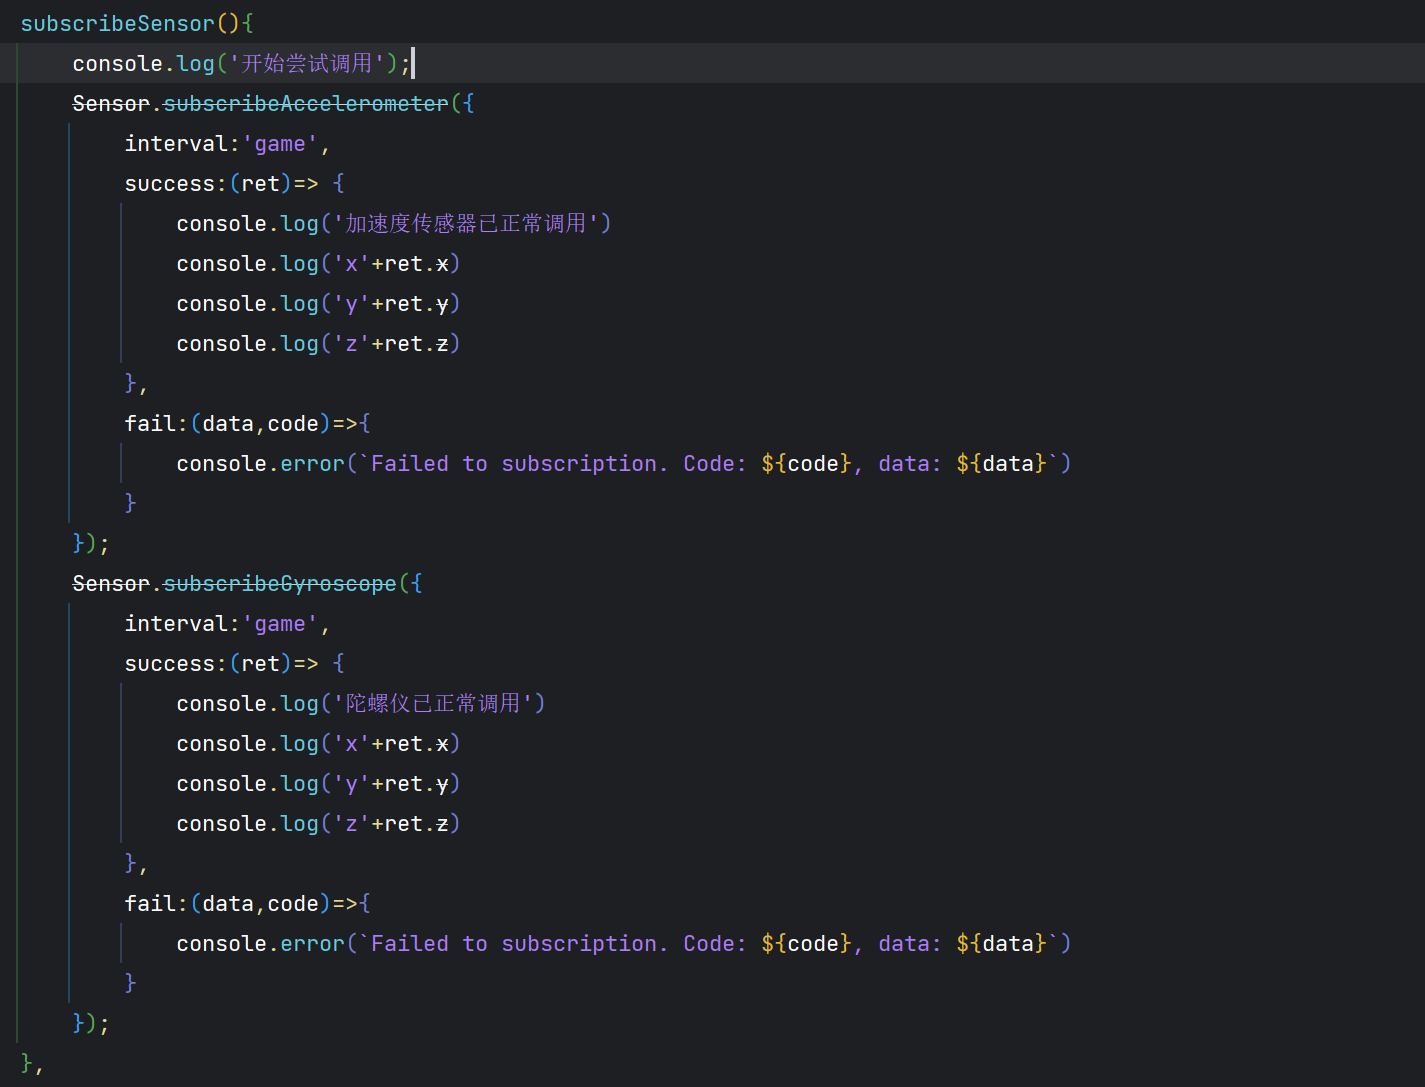Place cursor in the '开始尝试调用' string

pos(306,64)
